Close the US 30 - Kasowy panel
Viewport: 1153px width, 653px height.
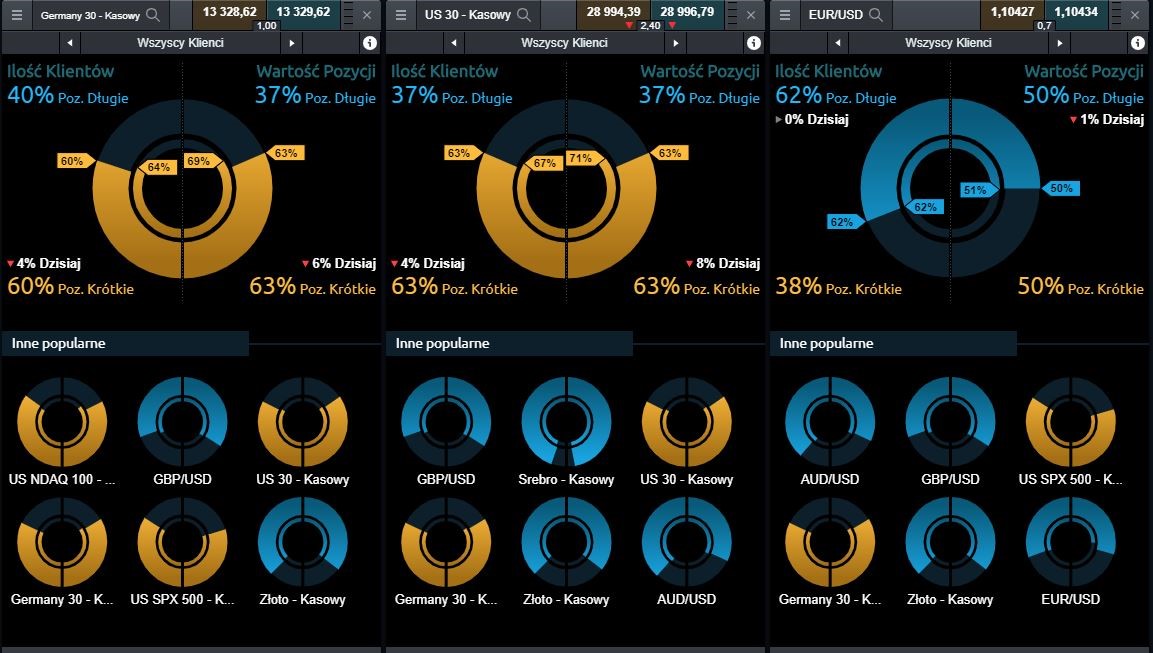click(x=750, y=15)
